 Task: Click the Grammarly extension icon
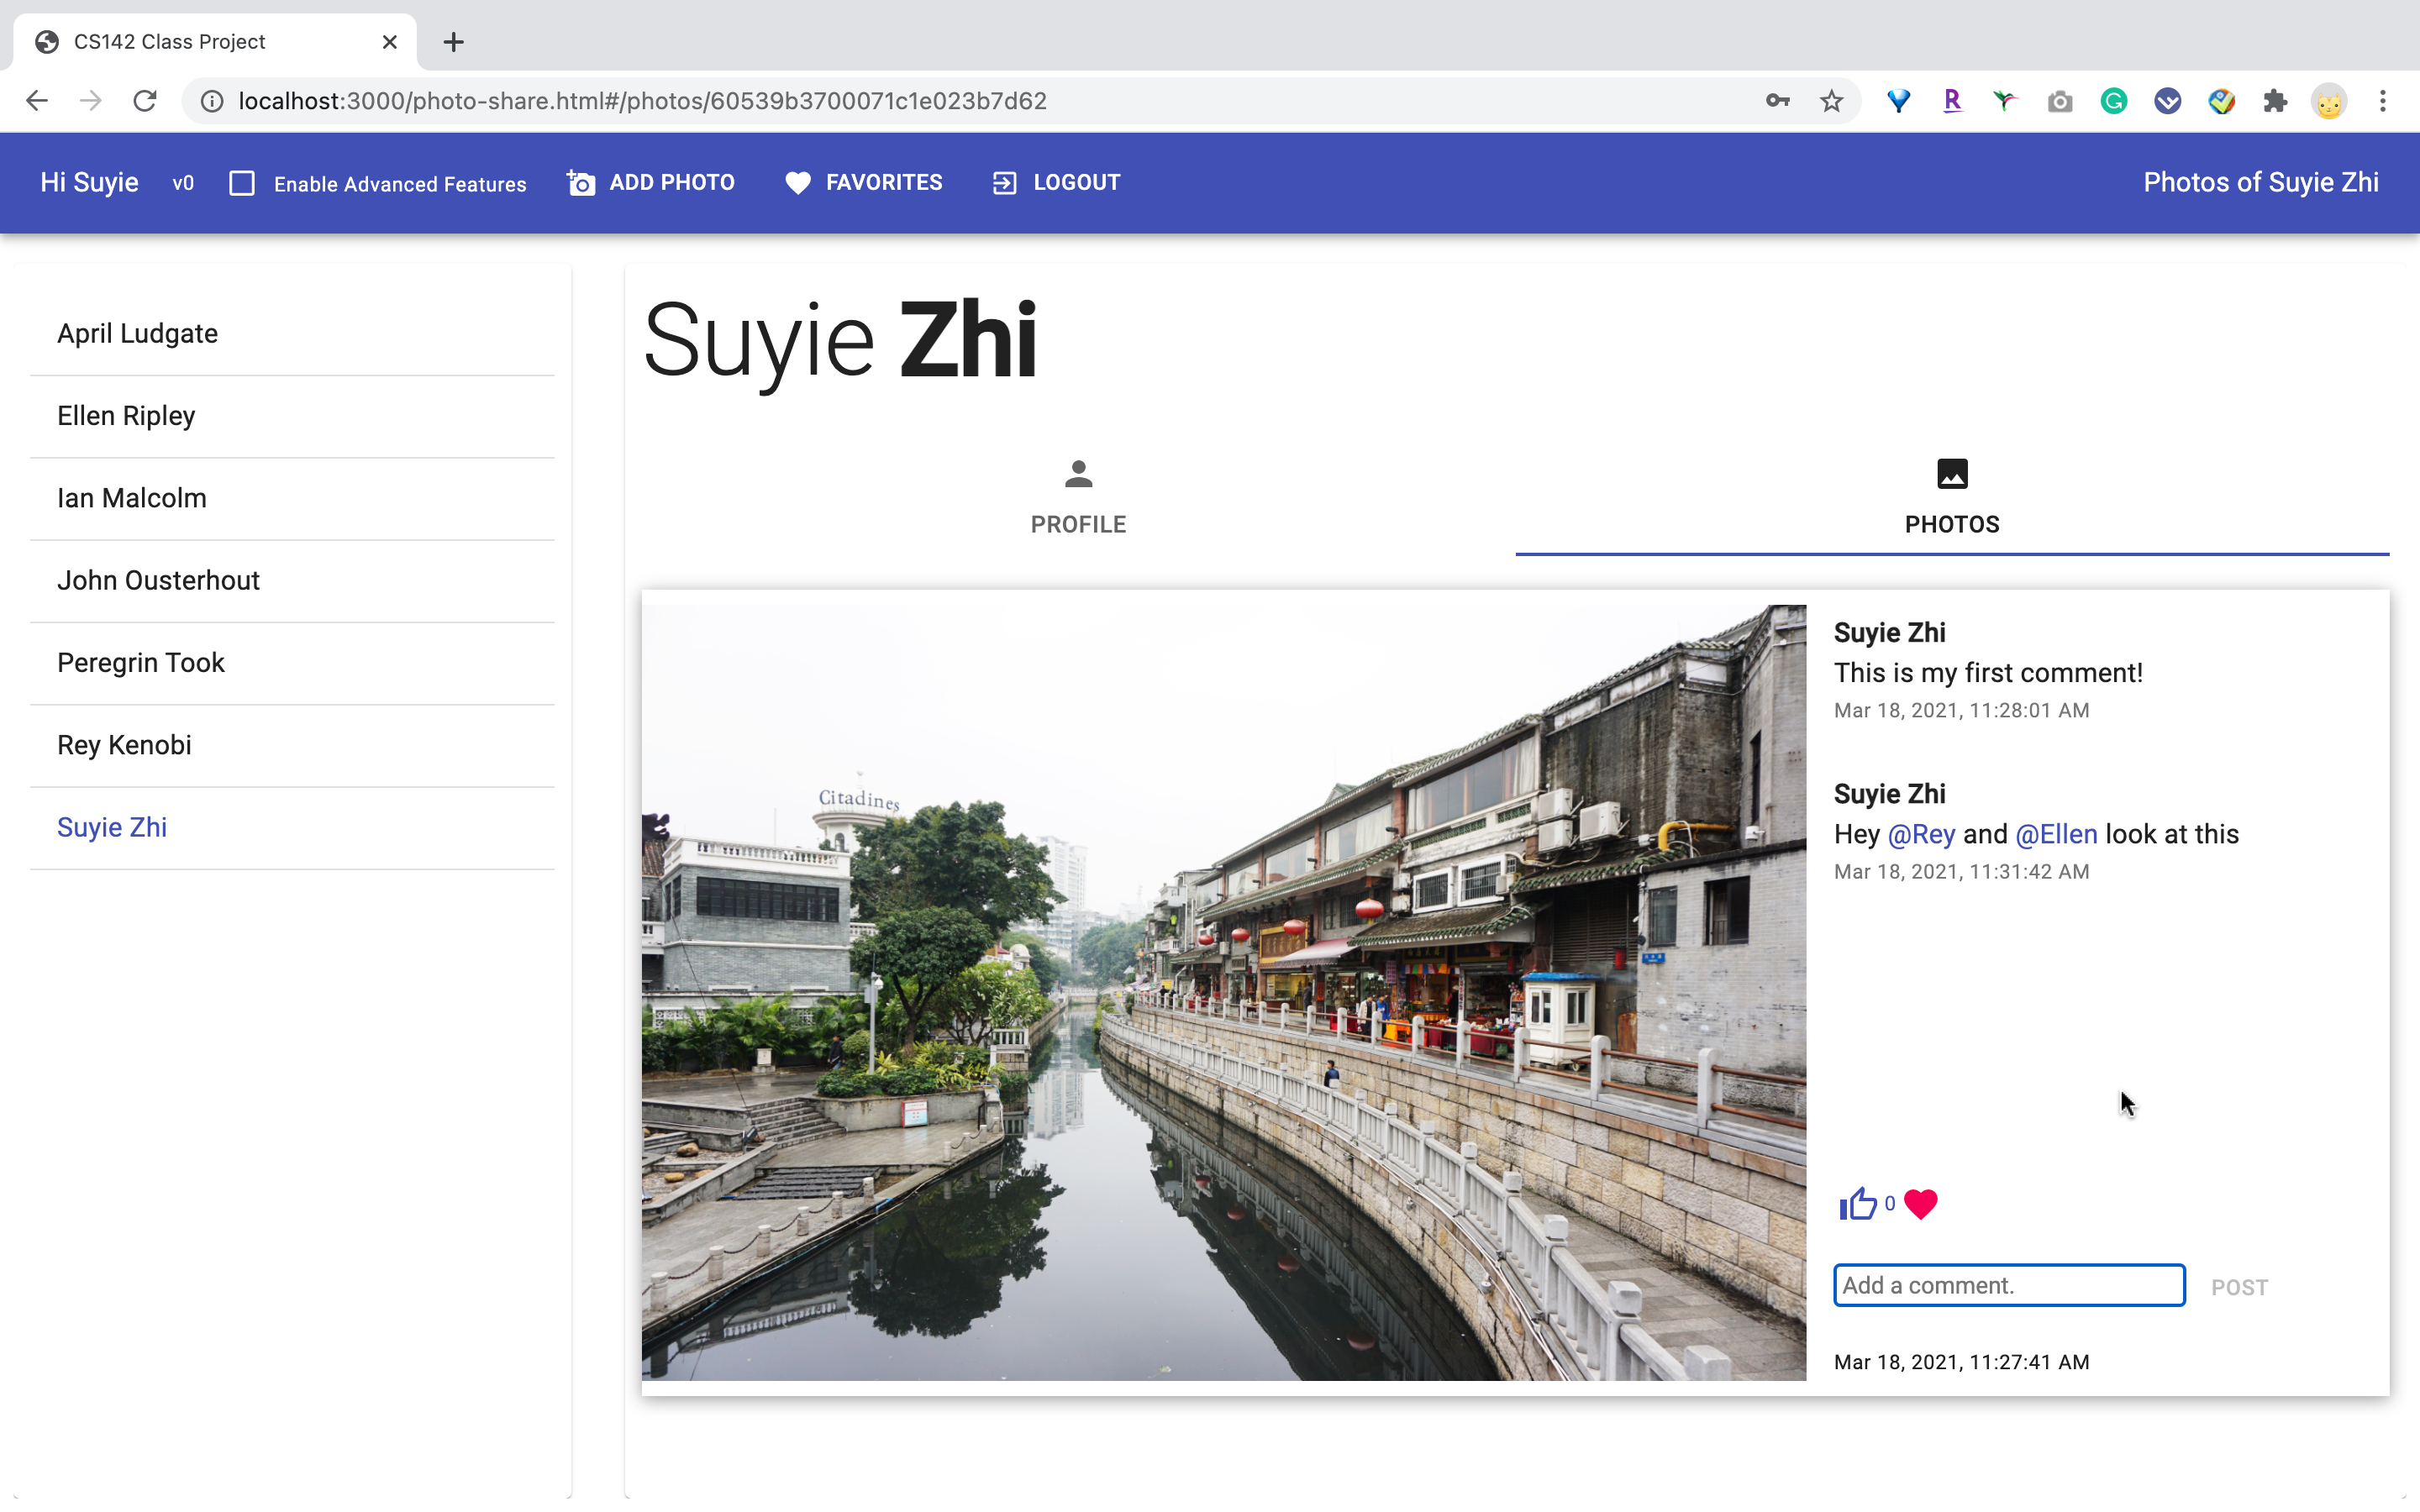click(x=2113, y=101)
